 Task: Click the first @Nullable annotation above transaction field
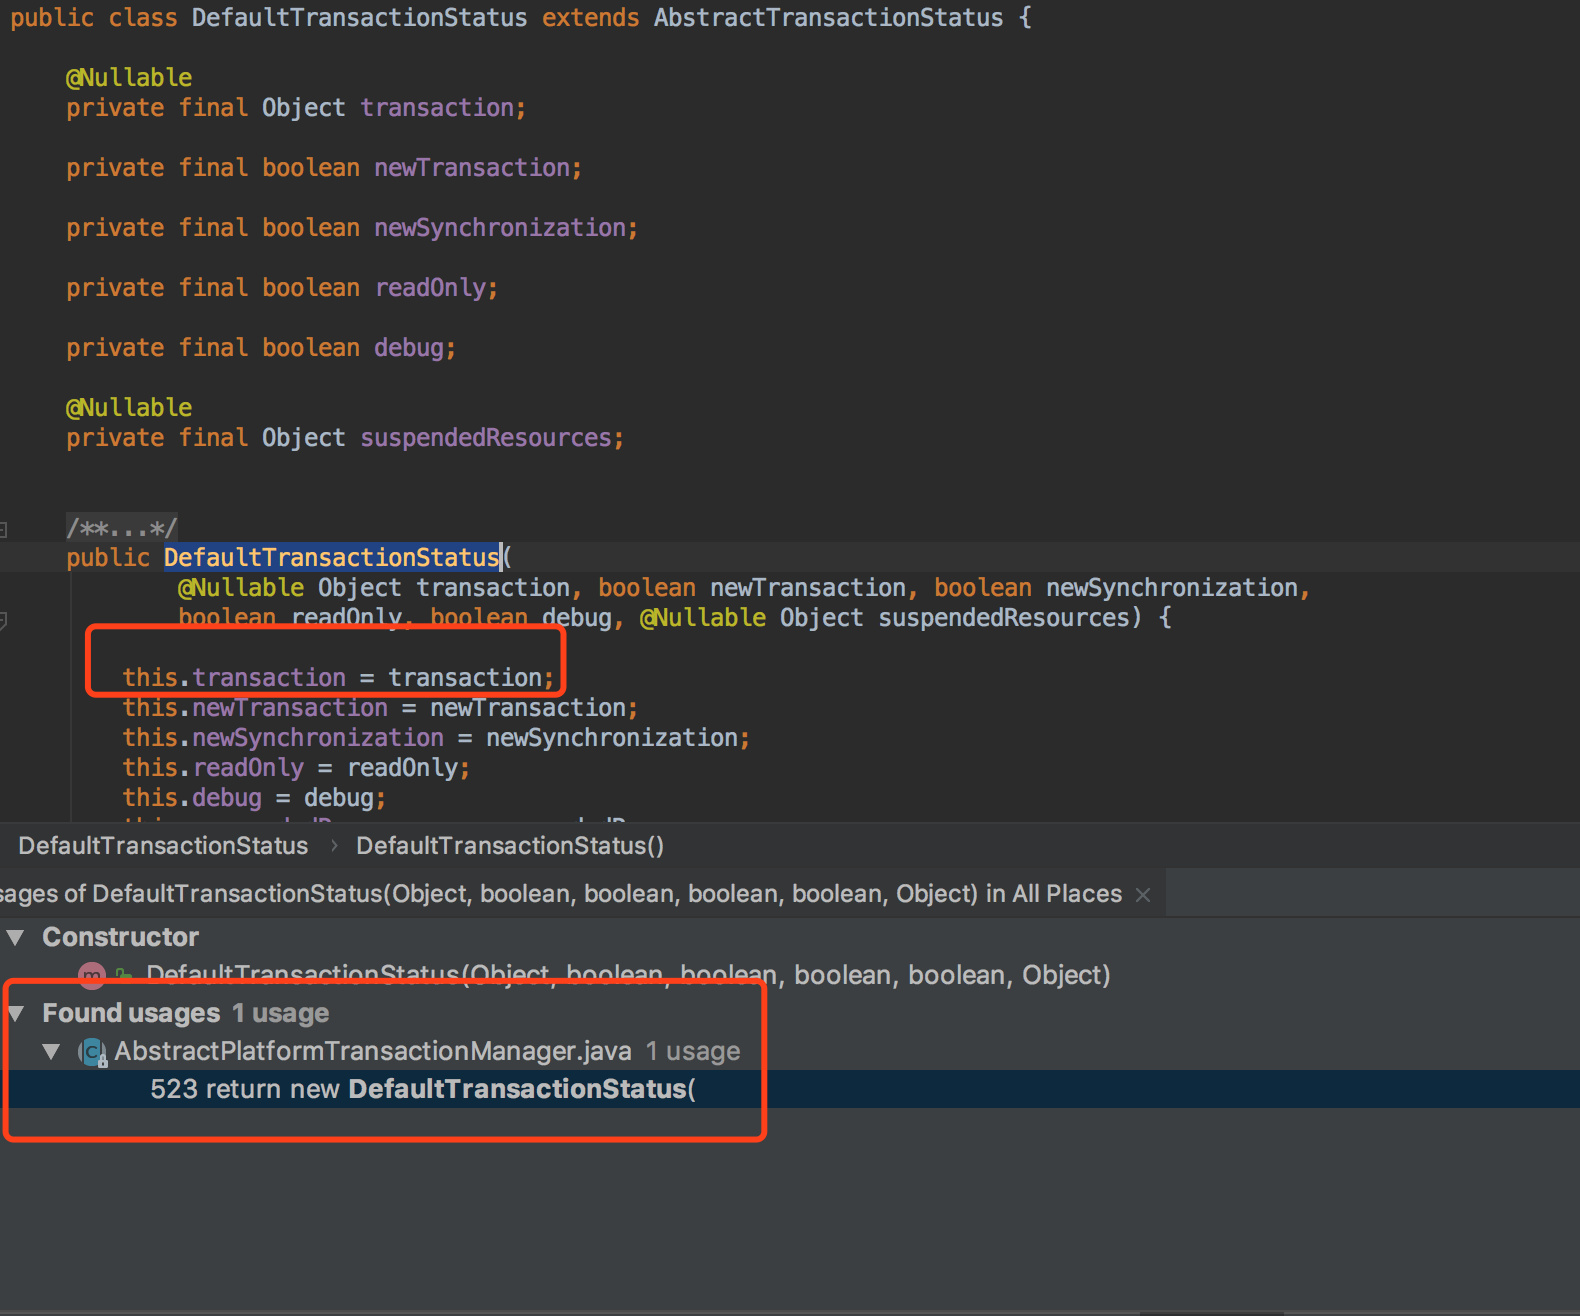point(129,78)
